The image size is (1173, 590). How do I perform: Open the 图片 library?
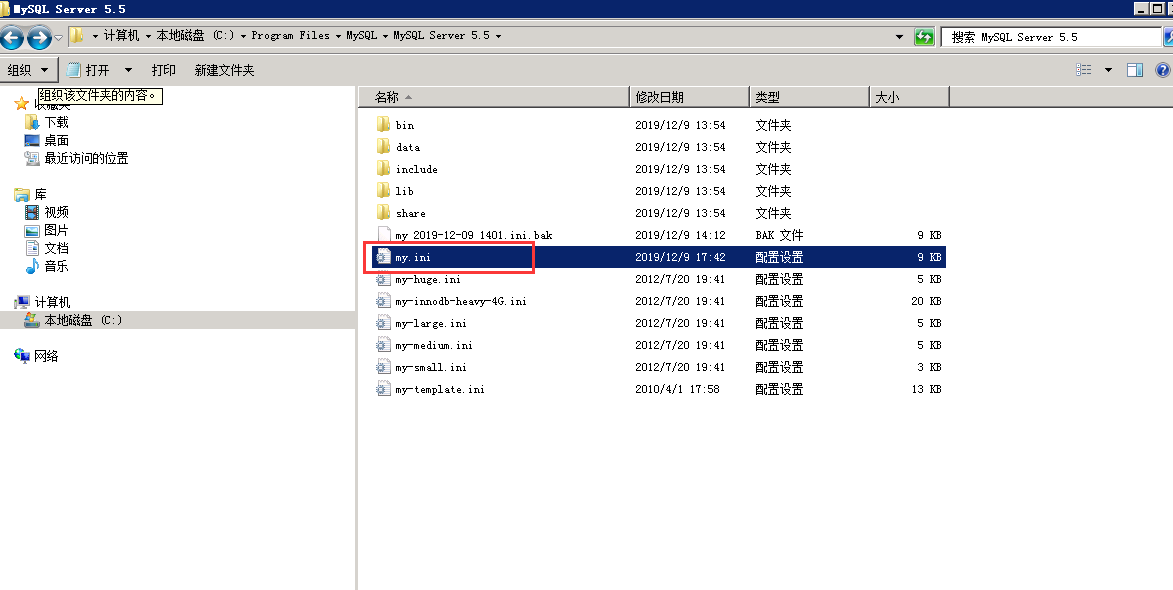pyautogui.click(x=56, y=230)
